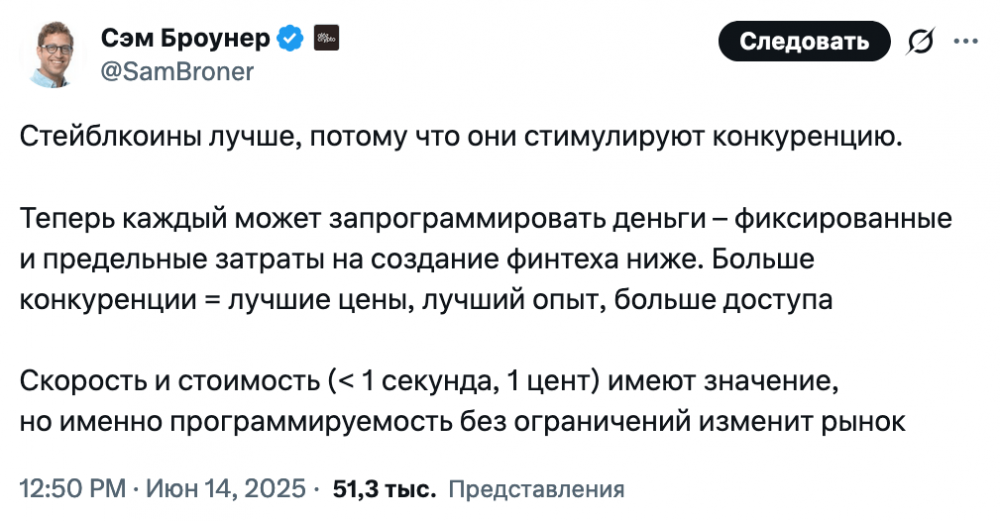1000x521 pixels.
Task: Click the line starting "Скорость и стоимость"
Action: click(426, 380)
